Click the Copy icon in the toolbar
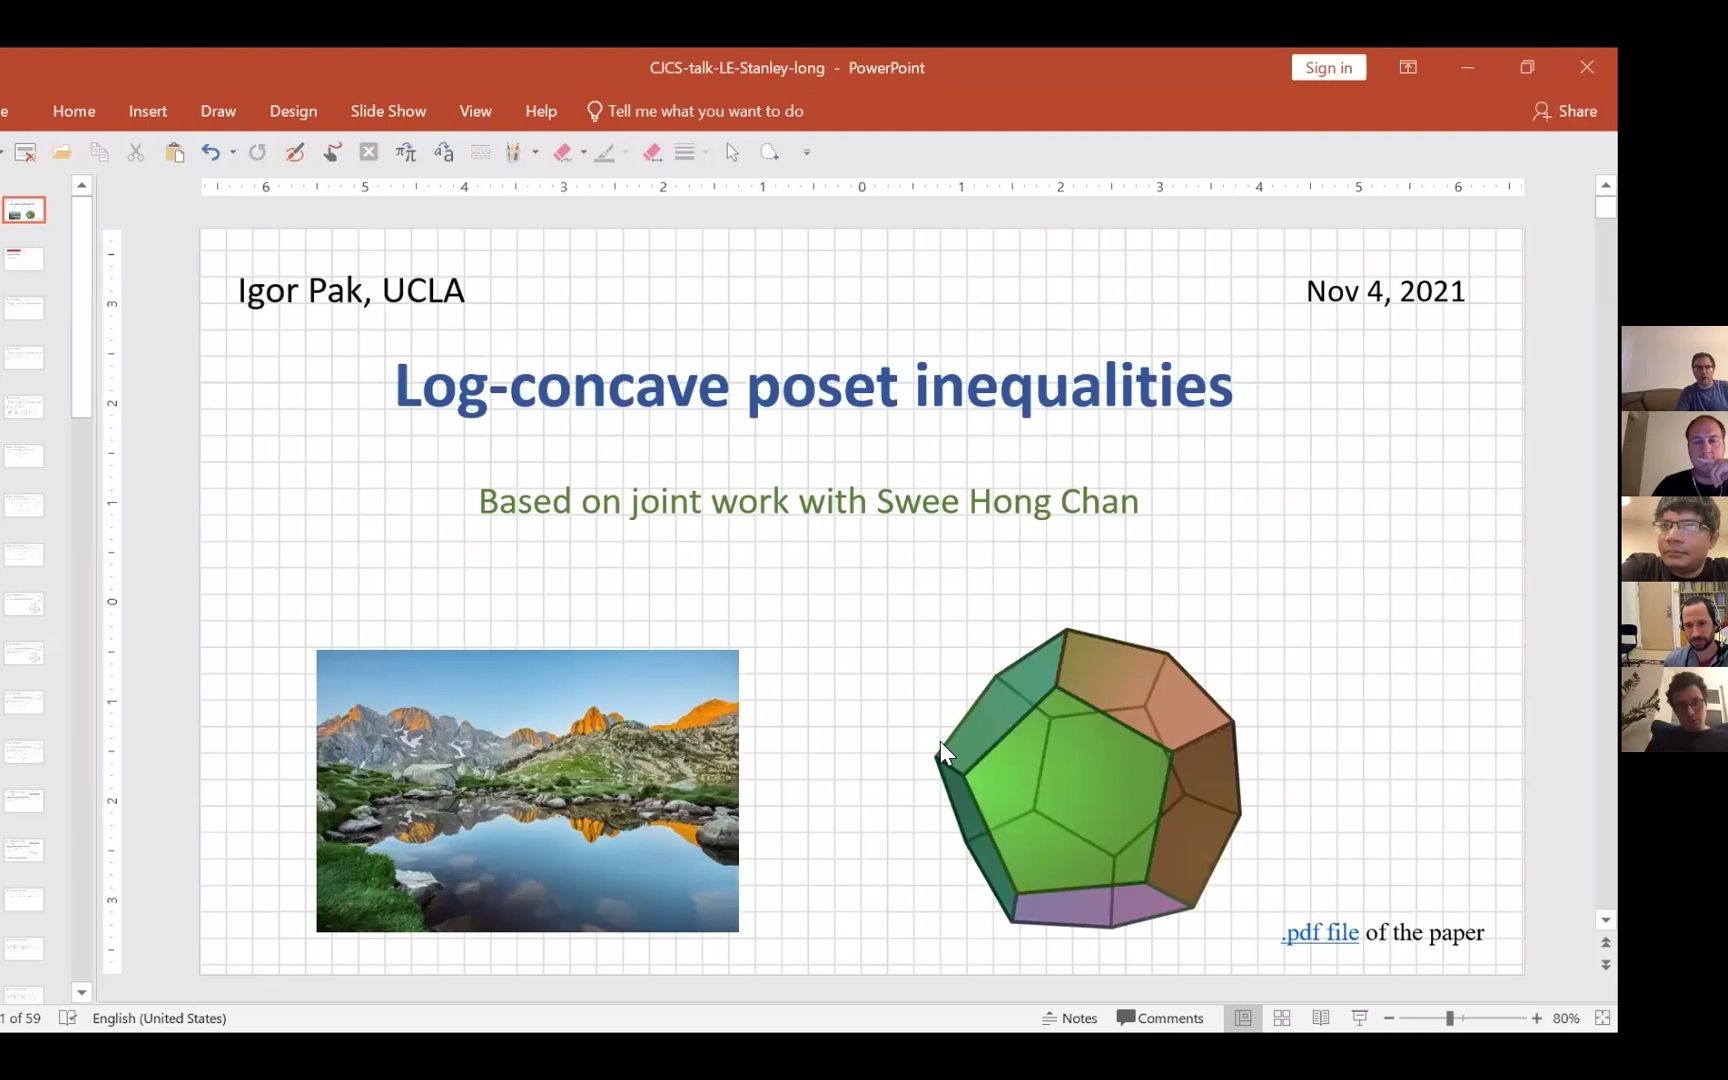1728x1080 pixels. (99, 152)
